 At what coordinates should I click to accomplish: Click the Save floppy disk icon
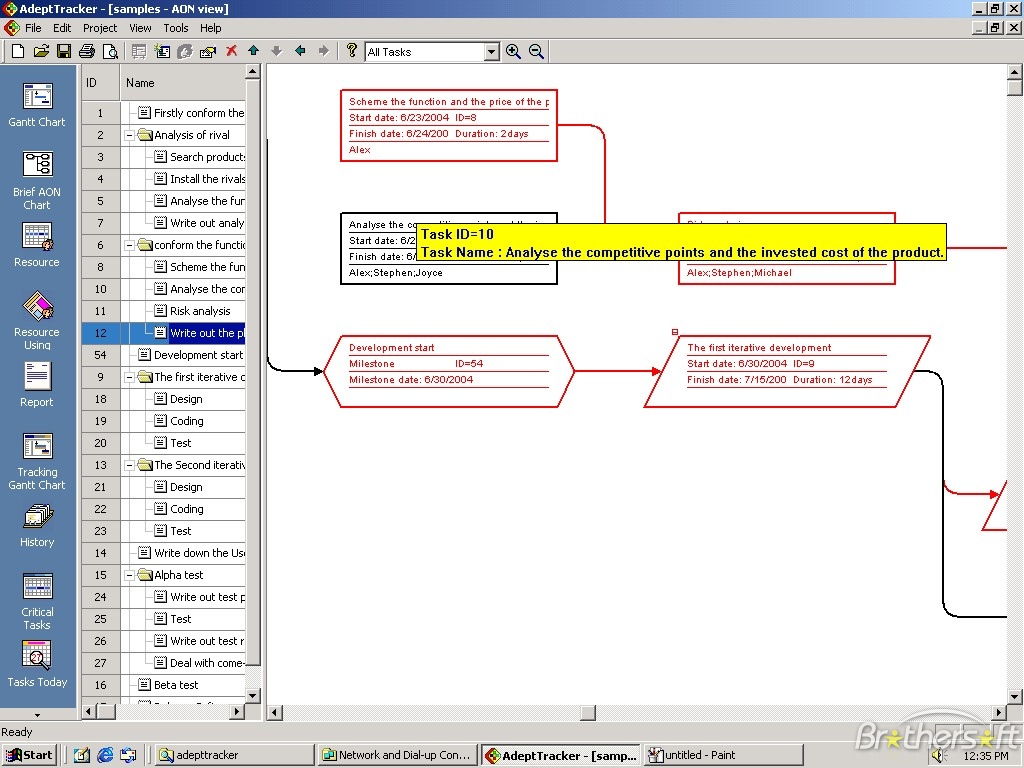63,51
